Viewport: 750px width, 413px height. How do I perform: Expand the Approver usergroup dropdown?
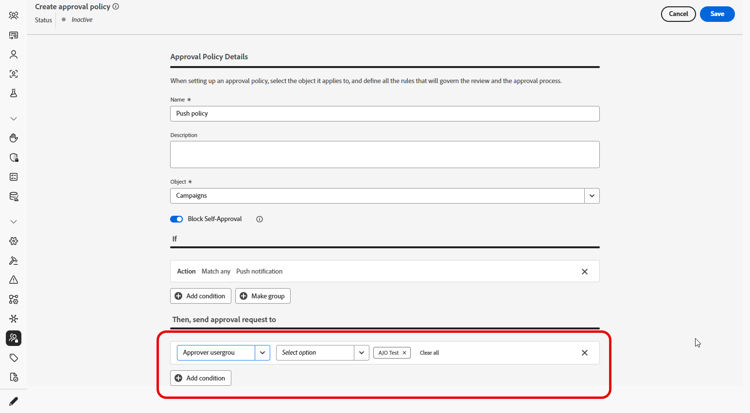[x=262, y=353]
